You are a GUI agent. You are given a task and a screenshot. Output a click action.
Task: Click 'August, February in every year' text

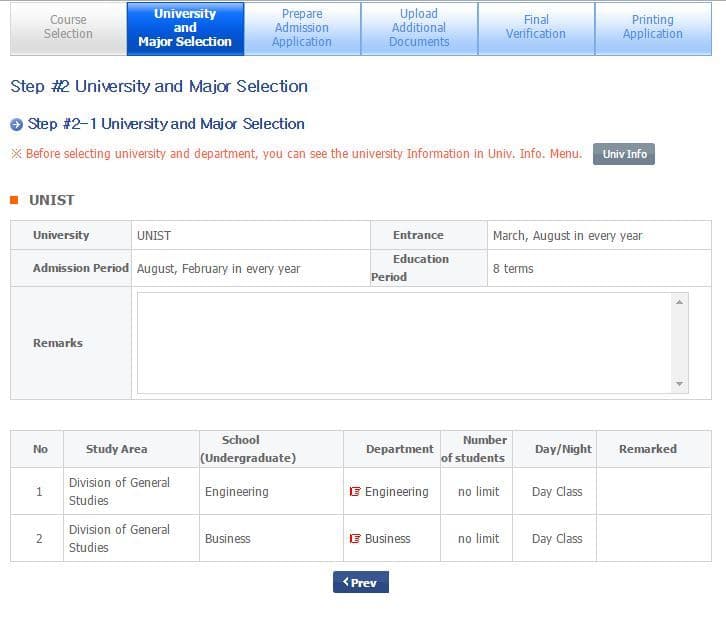pos(219,269)
